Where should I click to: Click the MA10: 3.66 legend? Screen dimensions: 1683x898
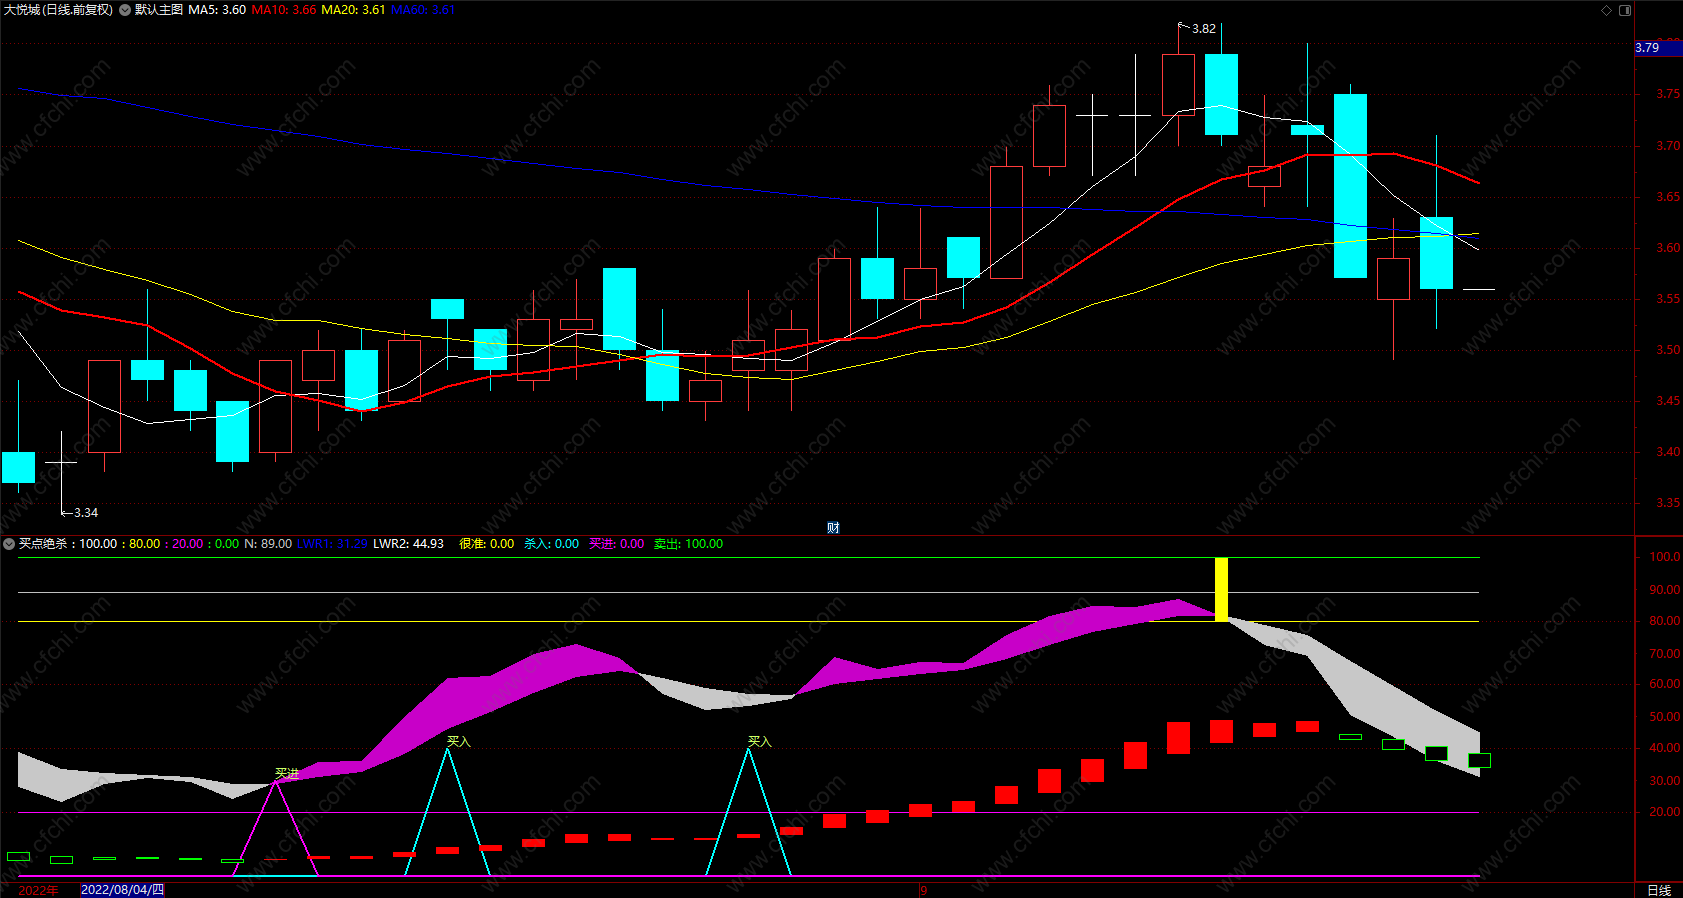(x=284, y=10)
